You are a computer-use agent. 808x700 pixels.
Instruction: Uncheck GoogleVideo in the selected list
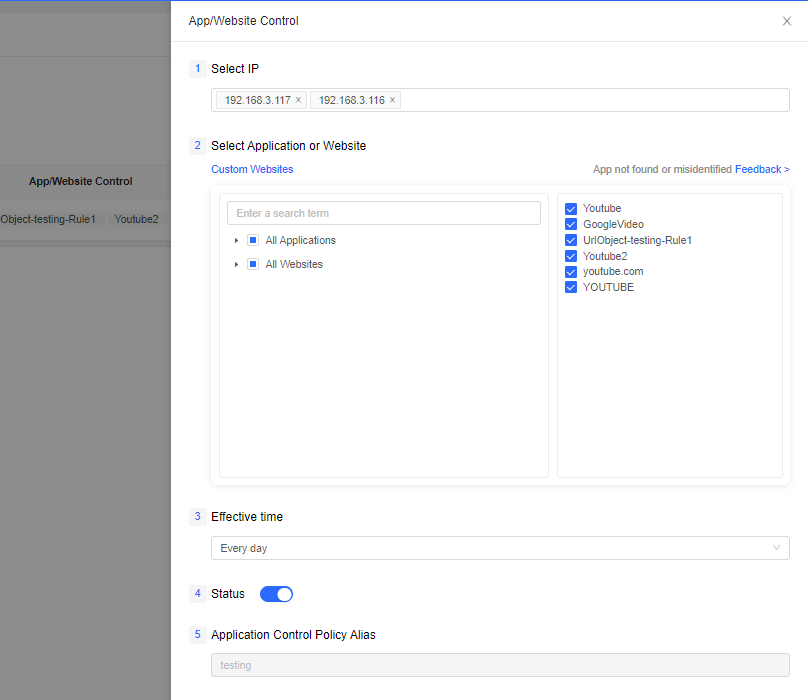(571, 224)
